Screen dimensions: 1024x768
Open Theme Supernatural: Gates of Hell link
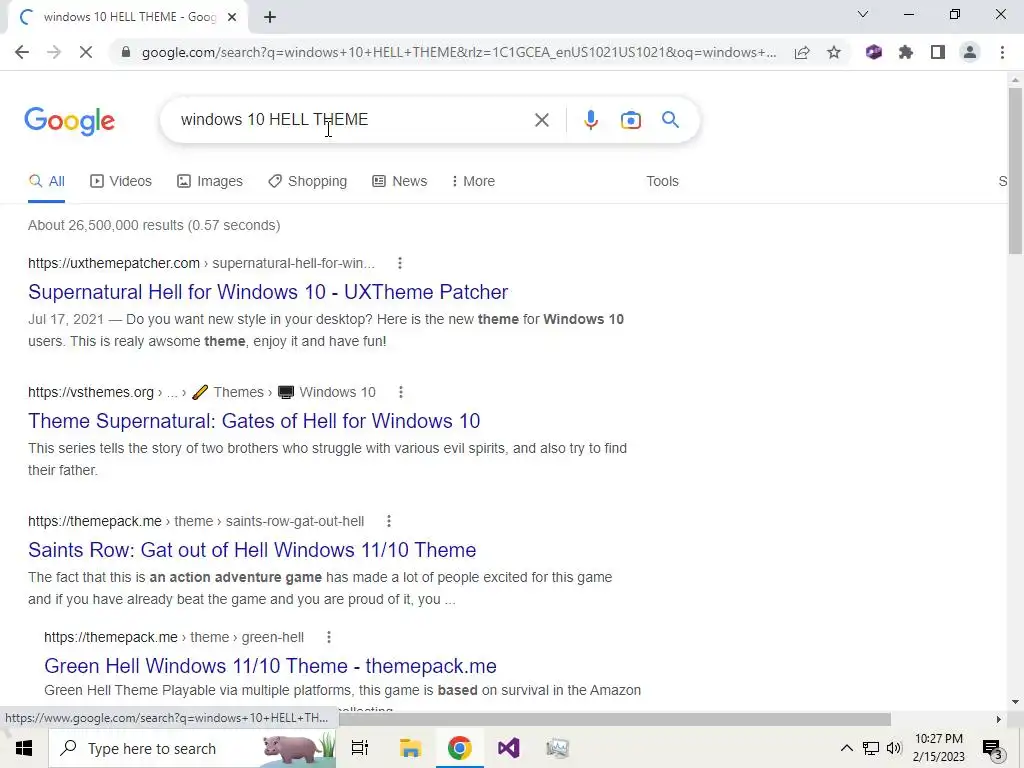pyautogui.click(x=254, y=421)
